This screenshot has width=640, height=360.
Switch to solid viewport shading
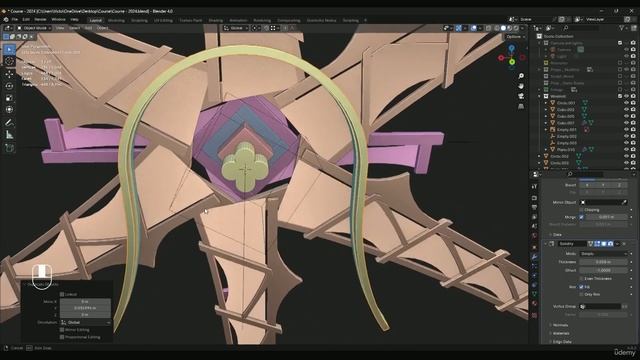pyautogui.click(x=503, y=28)
